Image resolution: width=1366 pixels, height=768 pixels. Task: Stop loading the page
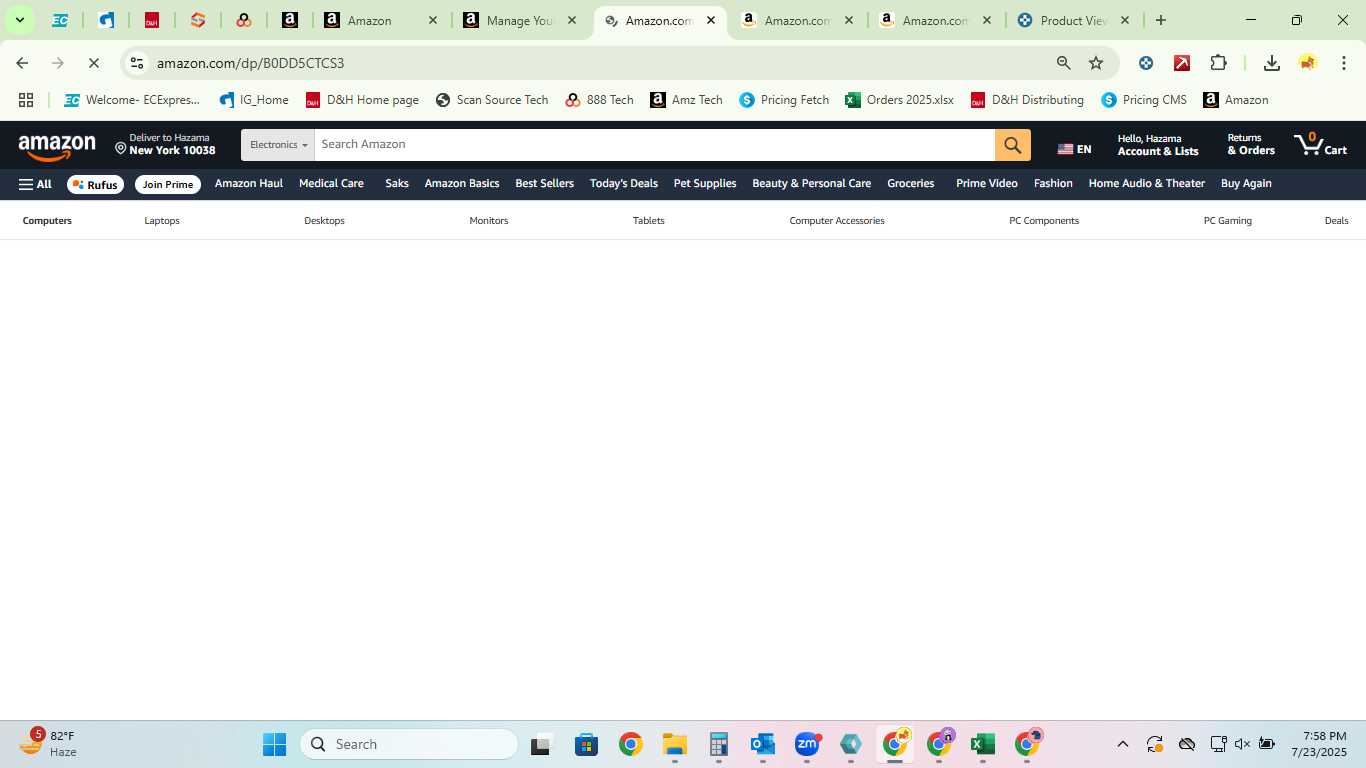click(93, 63)
